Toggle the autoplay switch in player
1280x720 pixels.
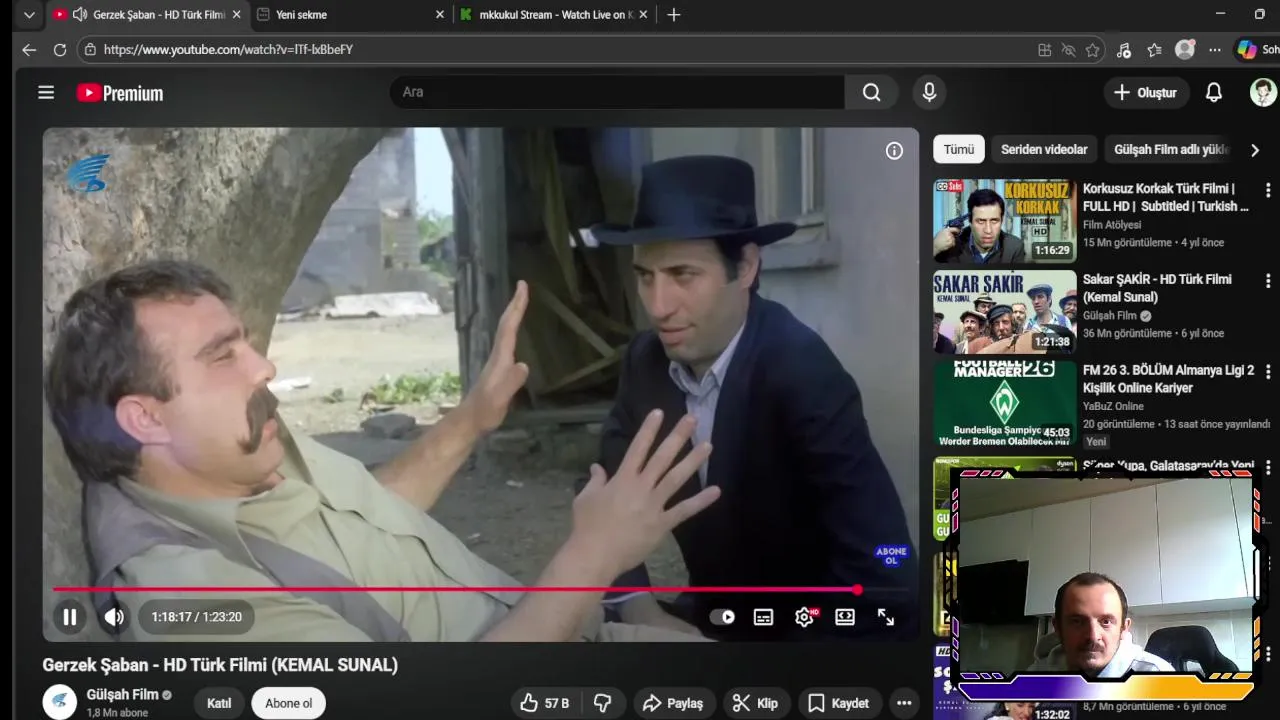pos(722,617)
